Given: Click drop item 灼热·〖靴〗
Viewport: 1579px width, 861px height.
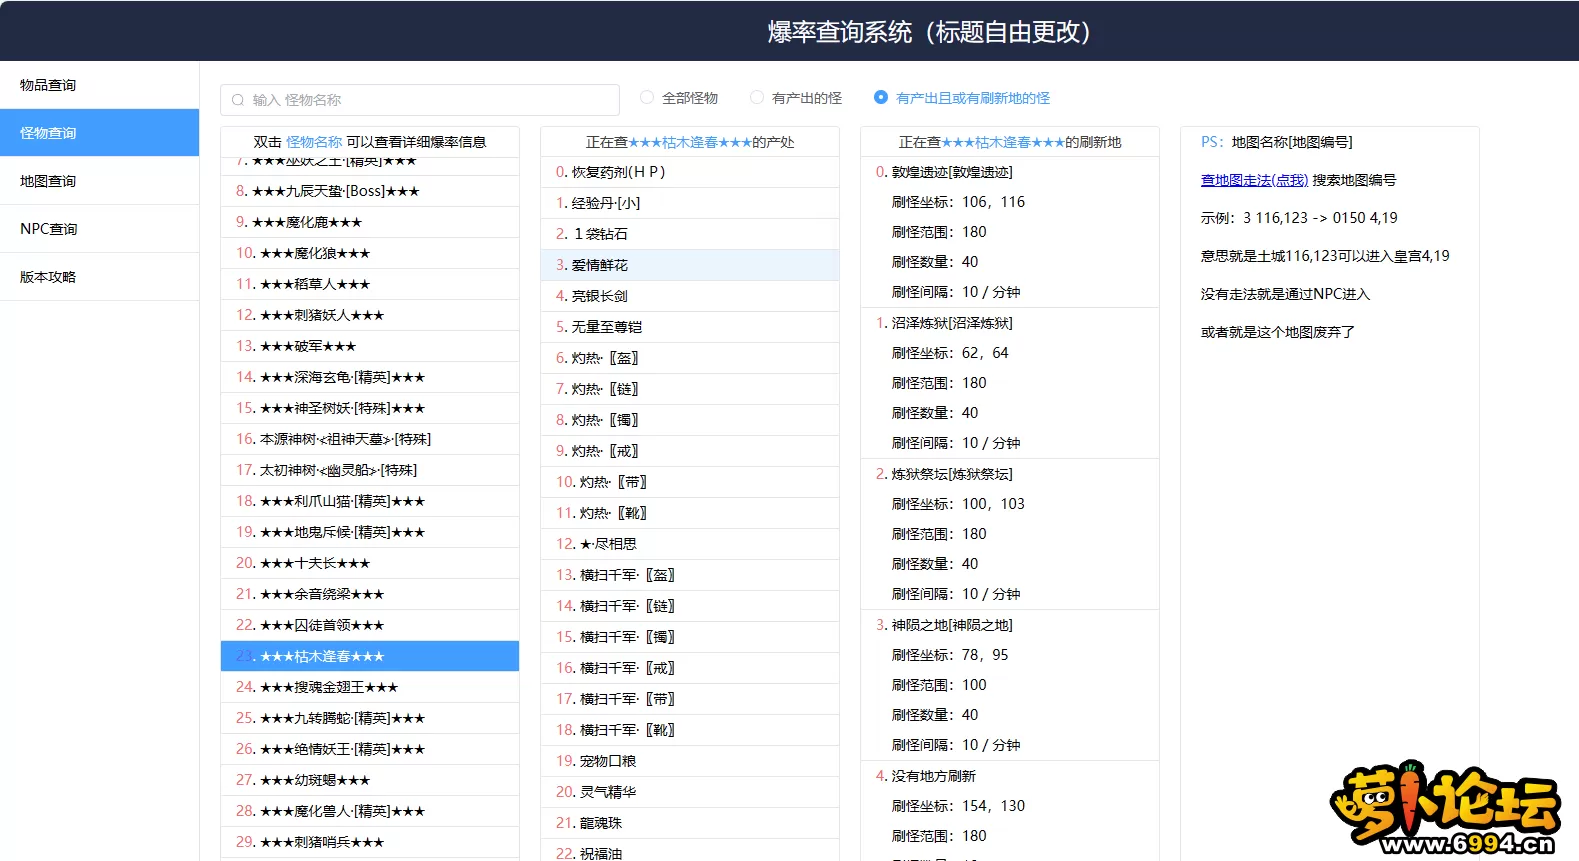Looking at the screenshot, I should pos(690,513).
